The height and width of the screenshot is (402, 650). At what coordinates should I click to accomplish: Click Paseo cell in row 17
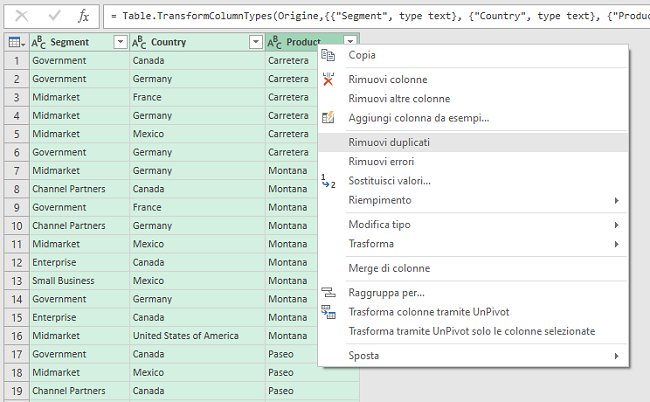(x=292, y=354)
